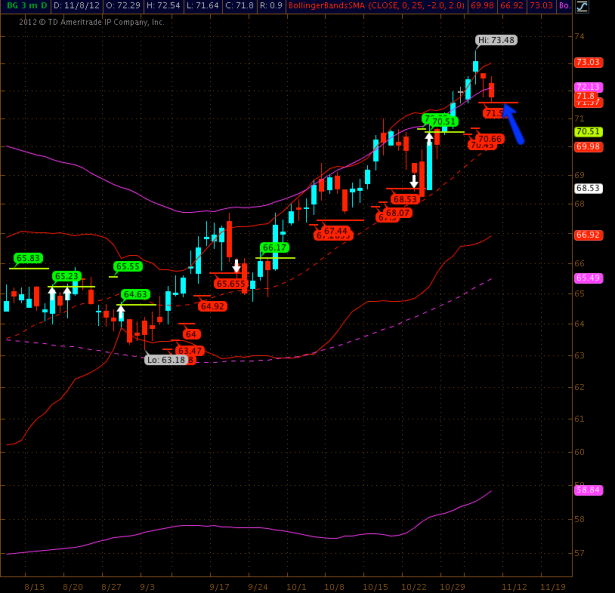Click the blue arrow drawing annotation

pos(513,123)
